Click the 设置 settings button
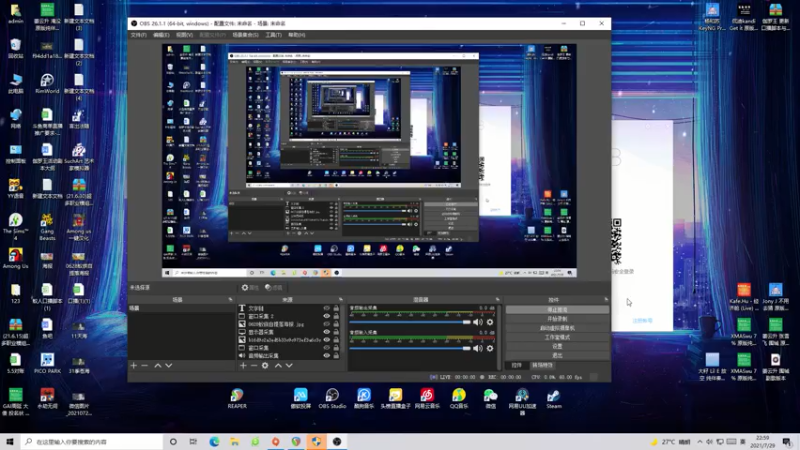 (x=557, y=346)
